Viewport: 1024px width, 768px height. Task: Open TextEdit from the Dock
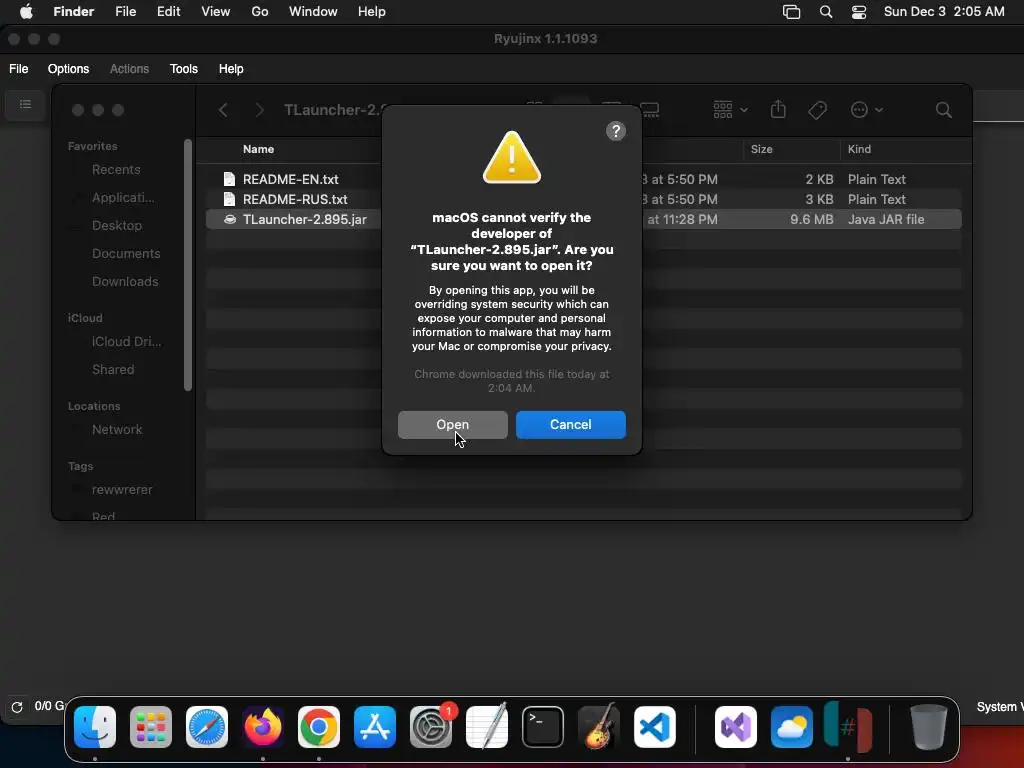point(487,726)
